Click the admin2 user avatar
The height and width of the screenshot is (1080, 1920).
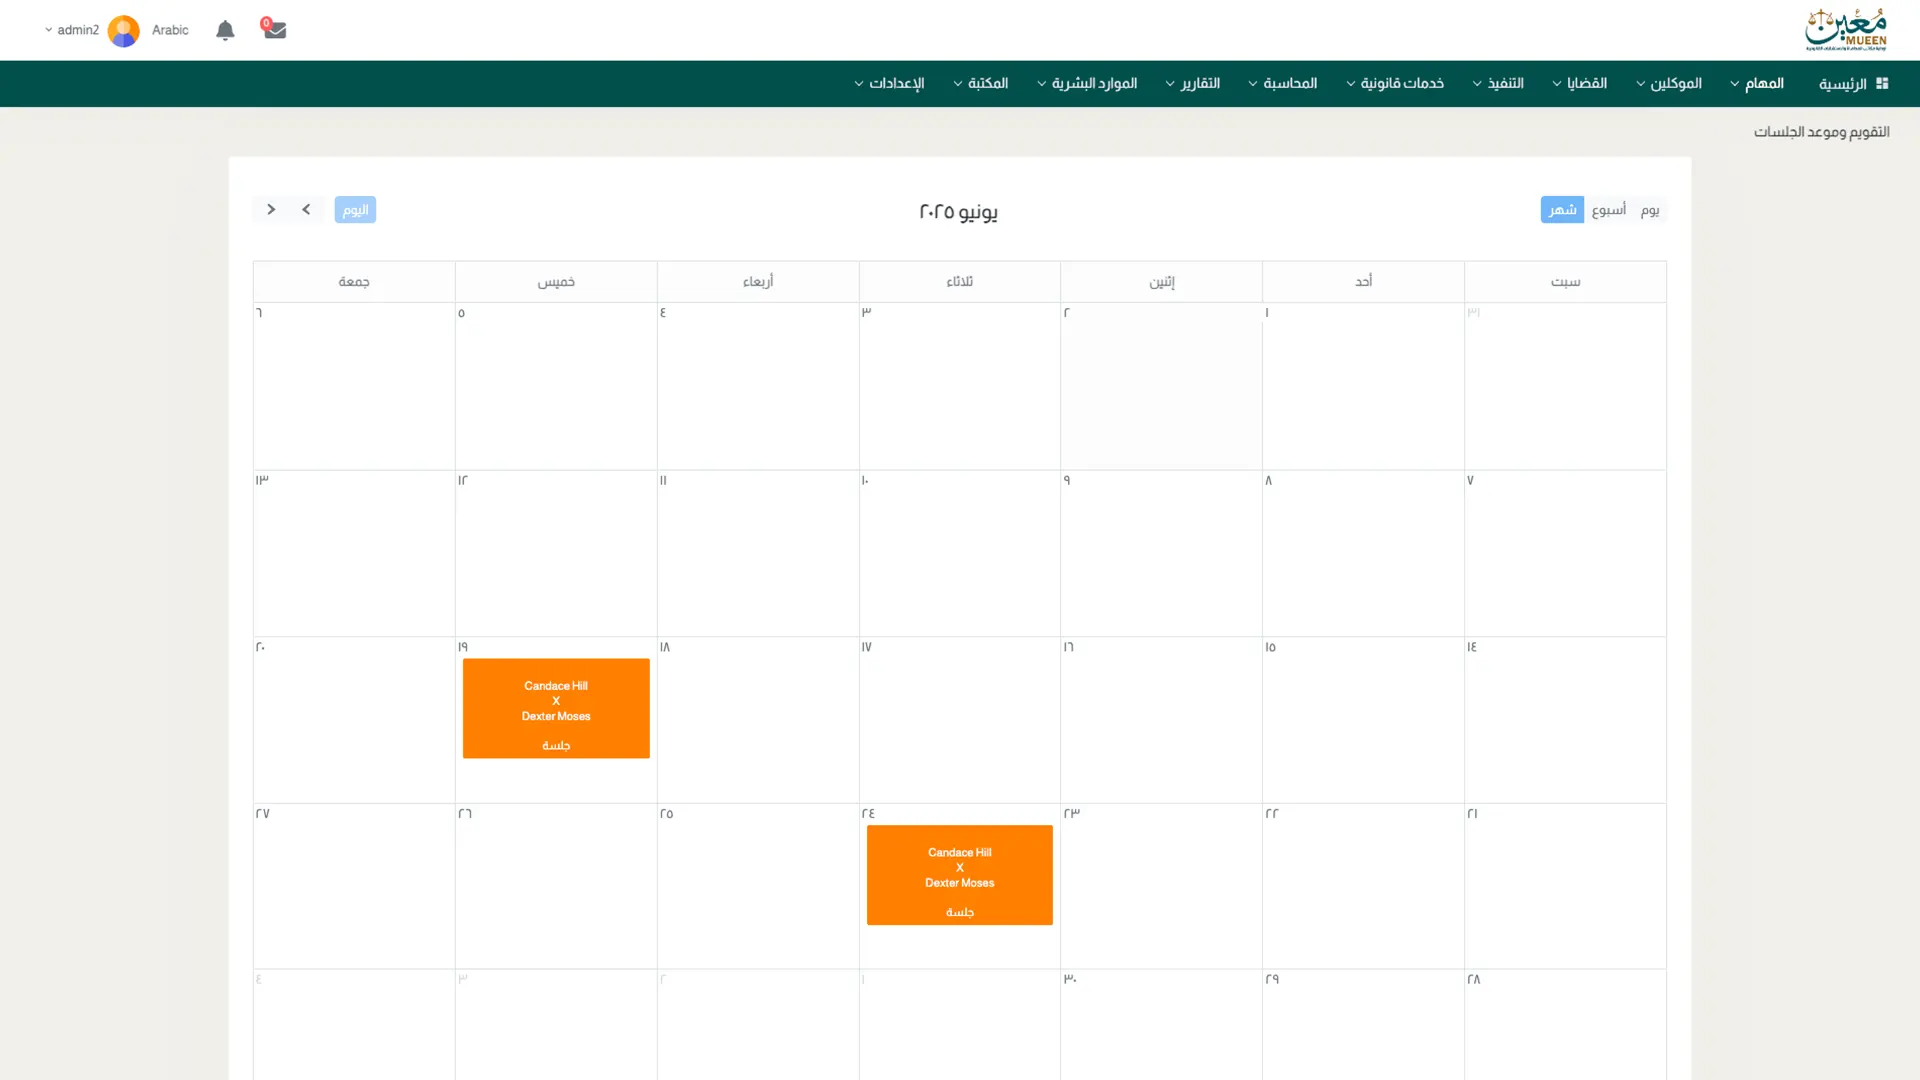[x=124, y=30]
